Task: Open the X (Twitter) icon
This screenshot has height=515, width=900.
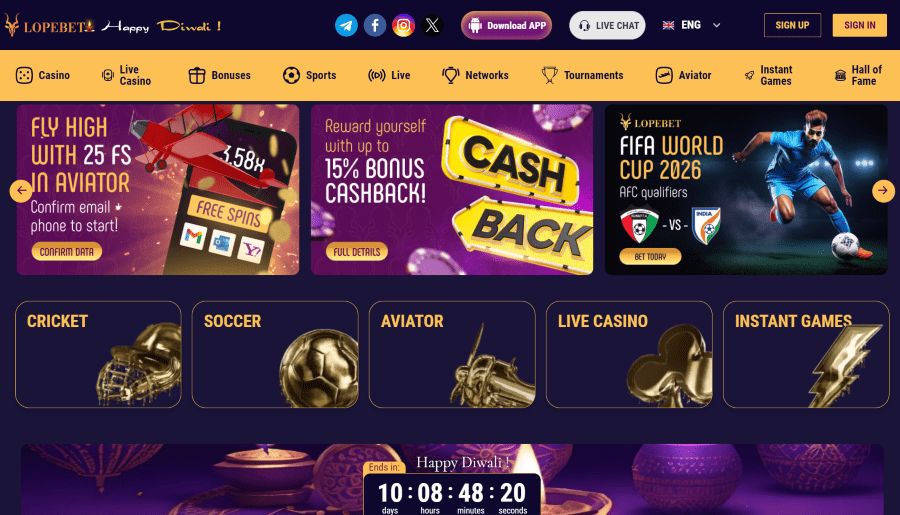Action: coord(432,25)
